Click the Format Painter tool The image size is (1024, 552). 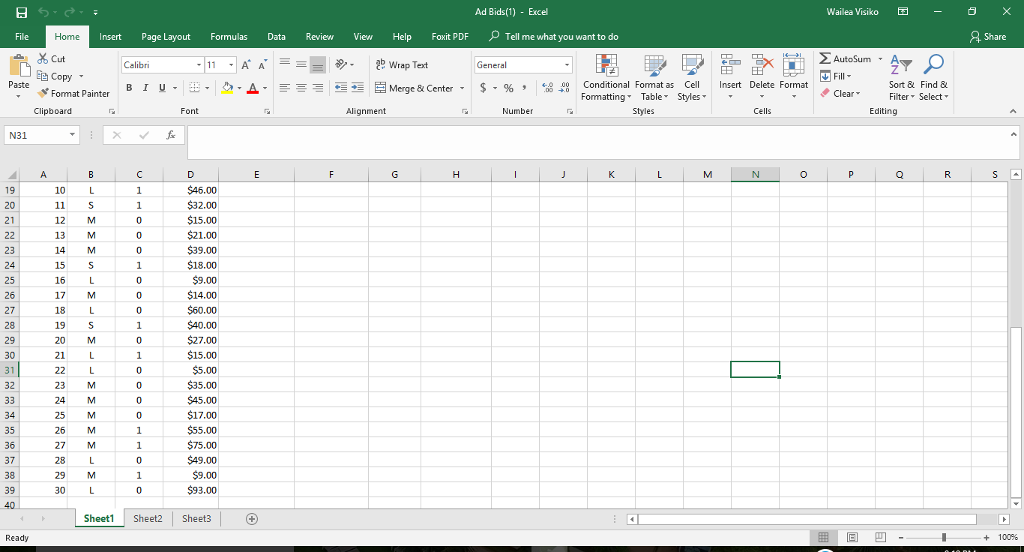[x=74, y=93]
